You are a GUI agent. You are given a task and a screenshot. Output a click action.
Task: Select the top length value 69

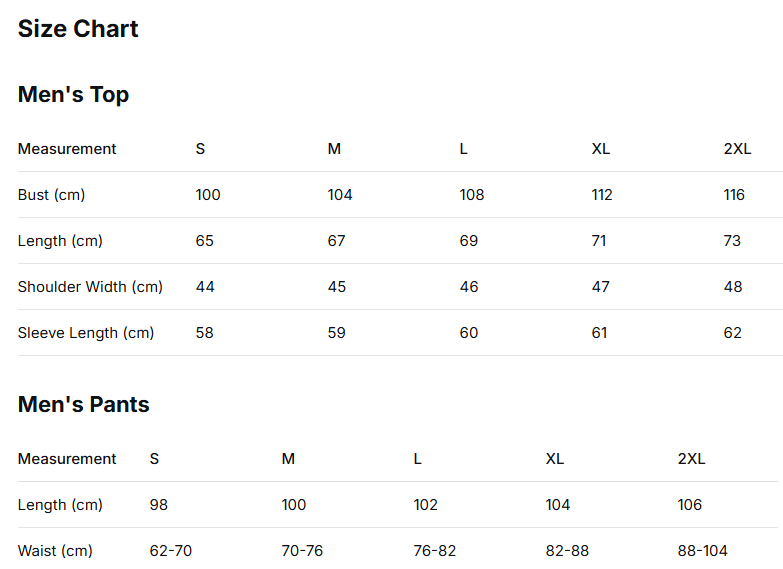point(469,241)
